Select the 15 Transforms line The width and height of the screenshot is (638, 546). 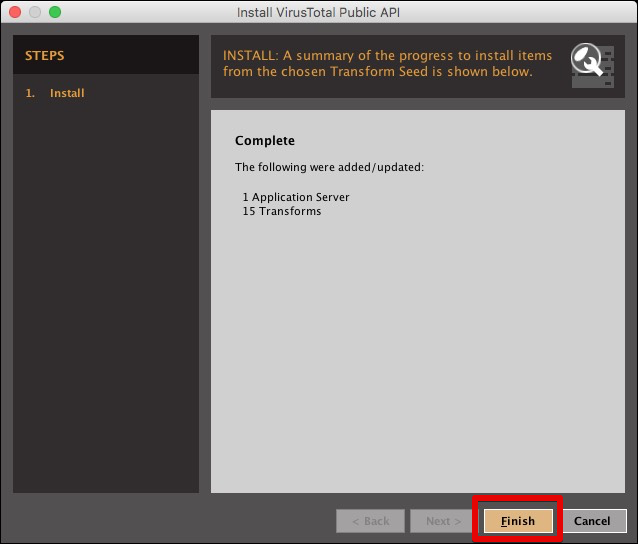click(282, 211)
